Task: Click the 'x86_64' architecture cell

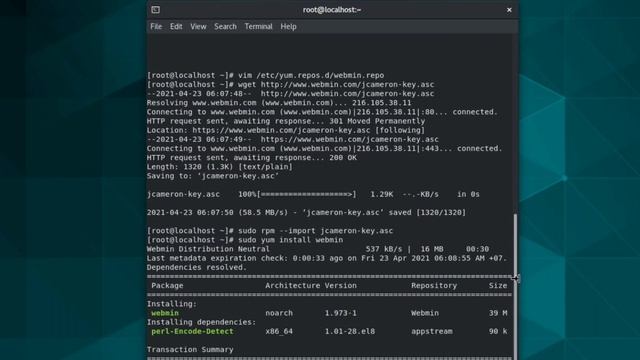Action: 279,331
